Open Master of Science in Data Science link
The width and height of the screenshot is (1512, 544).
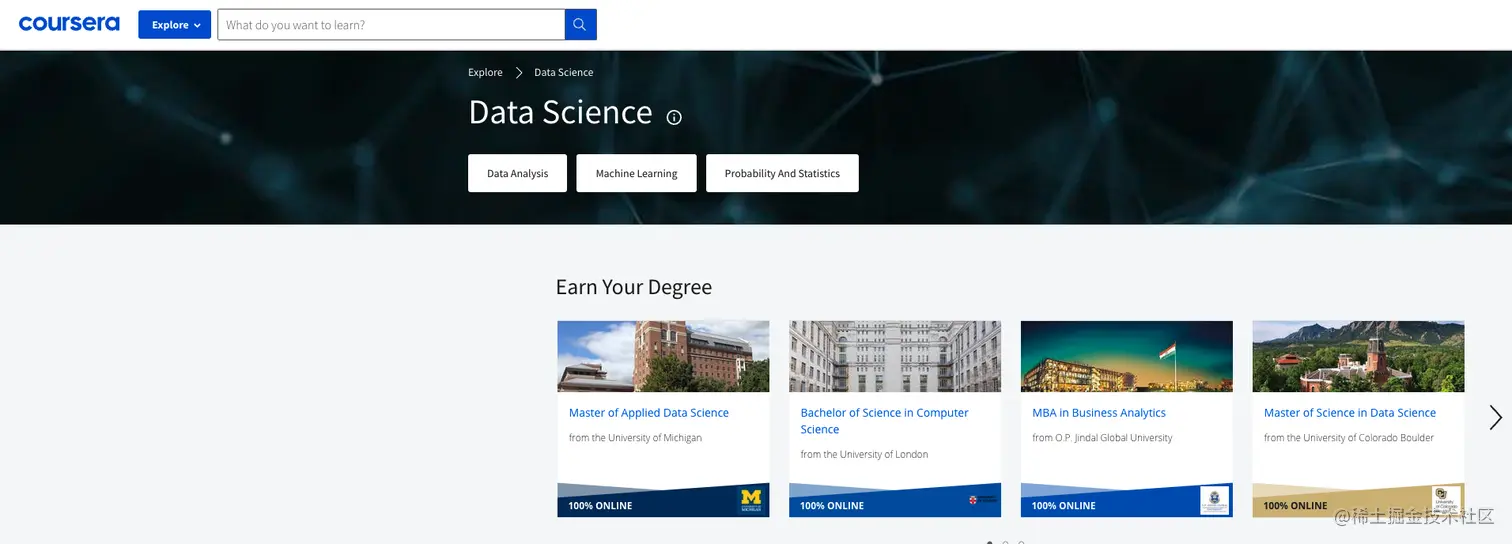click(x=1350, y=413)
